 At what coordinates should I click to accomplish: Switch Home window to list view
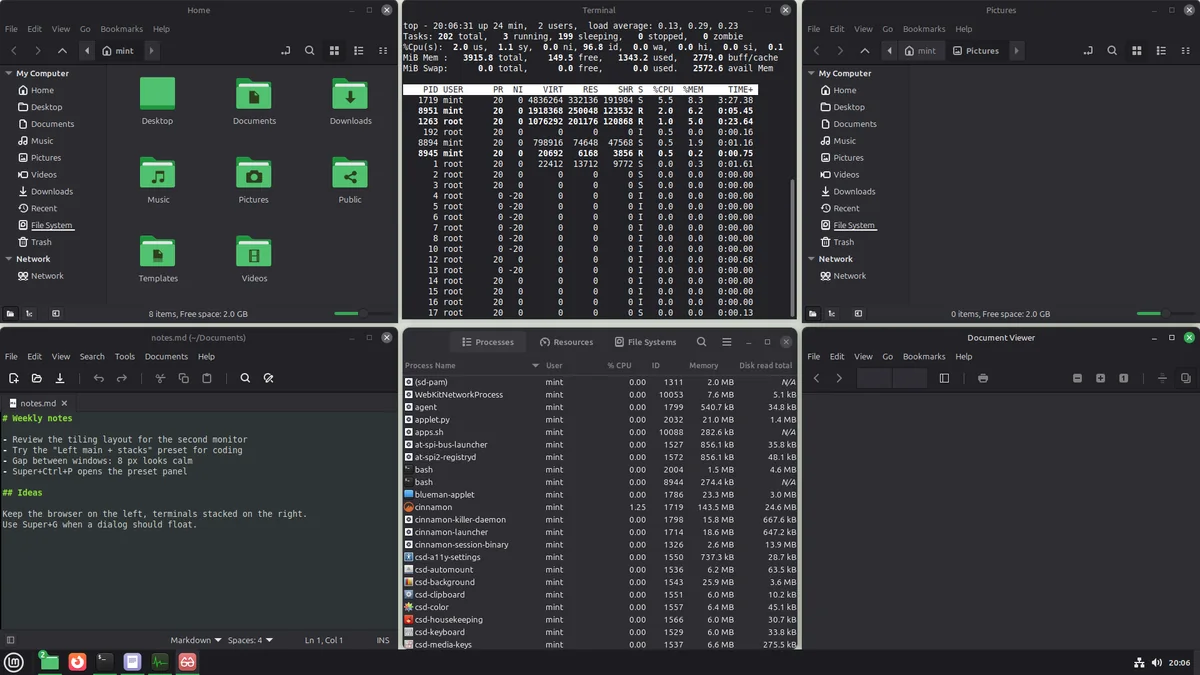pyautogui.click(x=359, y=50)
